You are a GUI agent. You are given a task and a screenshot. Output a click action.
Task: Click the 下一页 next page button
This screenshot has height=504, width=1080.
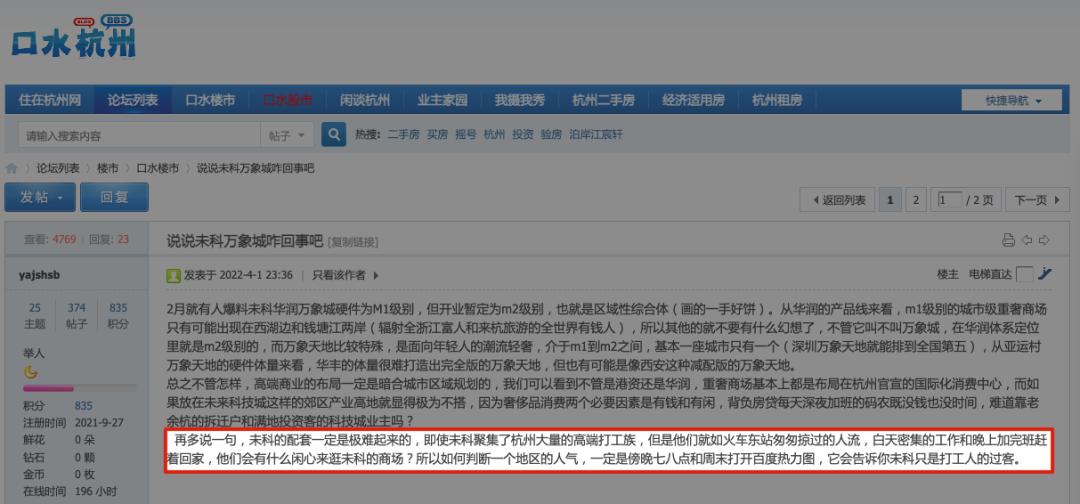(1037, 200)
